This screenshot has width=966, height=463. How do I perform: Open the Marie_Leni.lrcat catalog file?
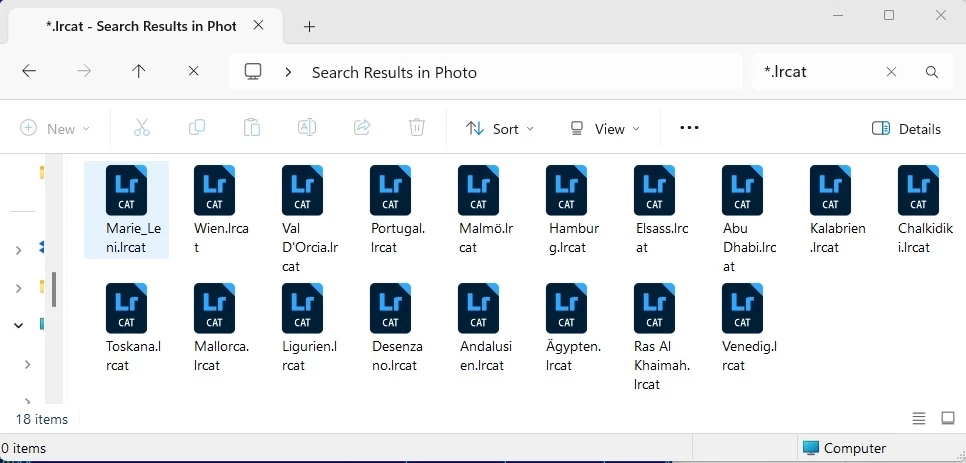pyautogui.click(x=126, y=209)
